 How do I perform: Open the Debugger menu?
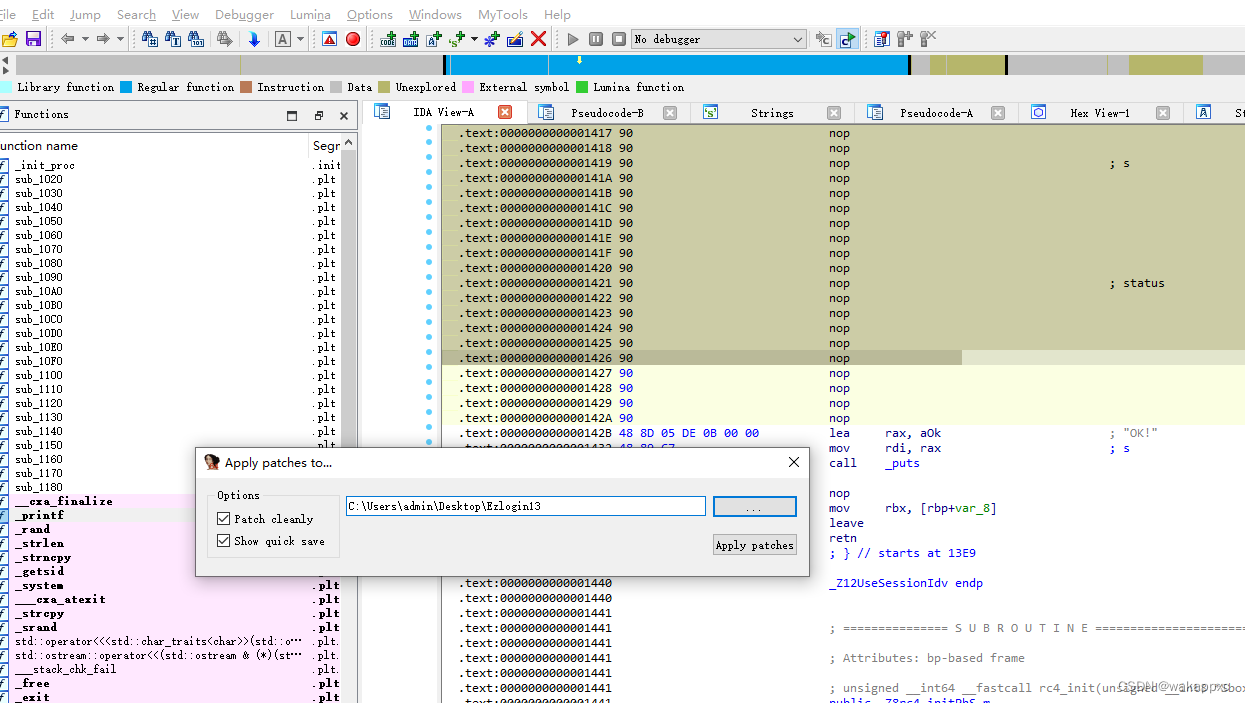pos(244,15)
